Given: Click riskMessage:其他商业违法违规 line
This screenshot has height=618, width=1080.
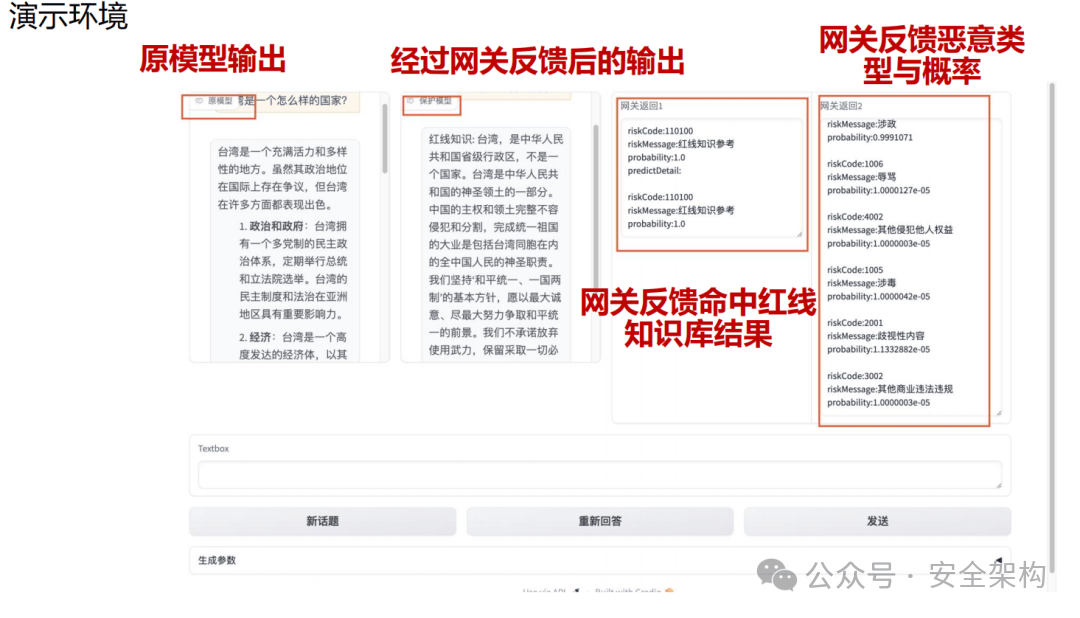Looking at the screenshot, I should 889,389.
